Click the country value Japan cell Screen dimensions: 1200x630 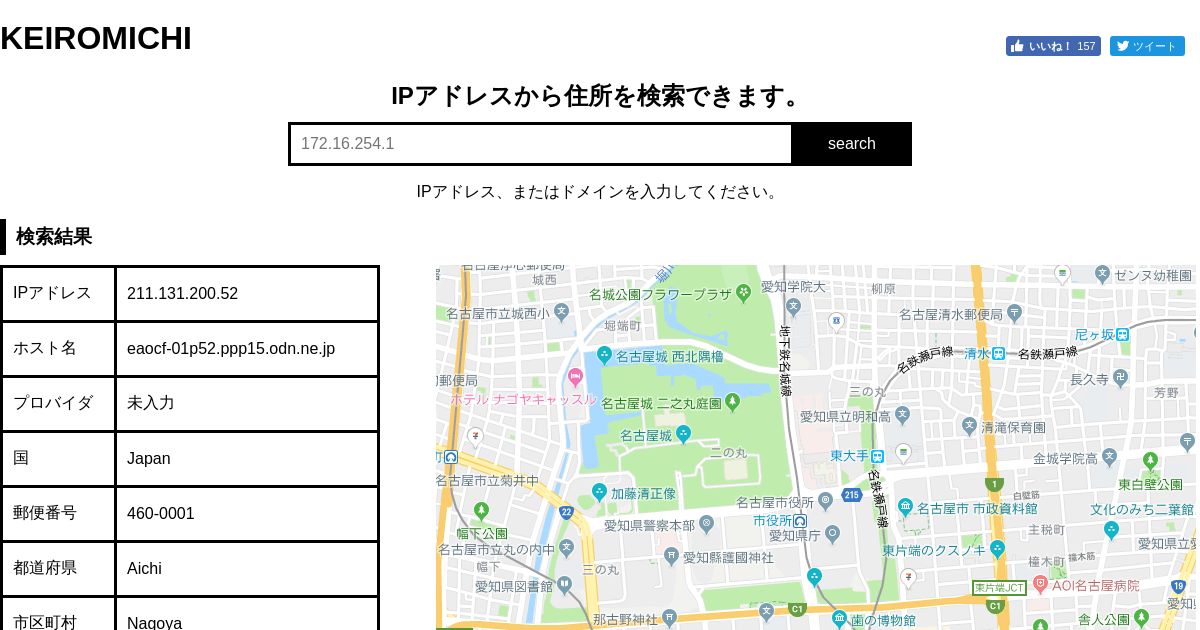(x=247, y=459)
